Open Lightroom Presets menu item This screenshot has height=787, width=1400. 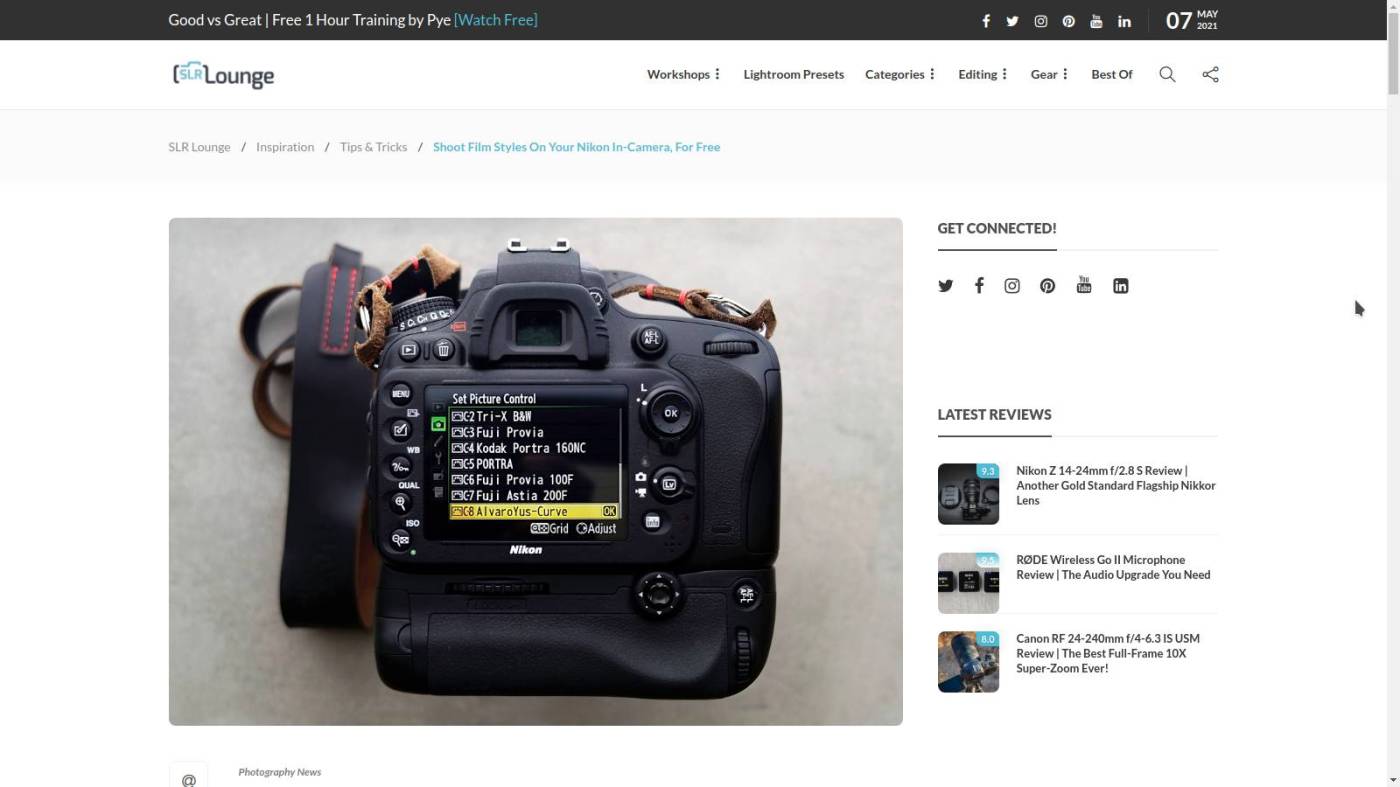point(793,74)
